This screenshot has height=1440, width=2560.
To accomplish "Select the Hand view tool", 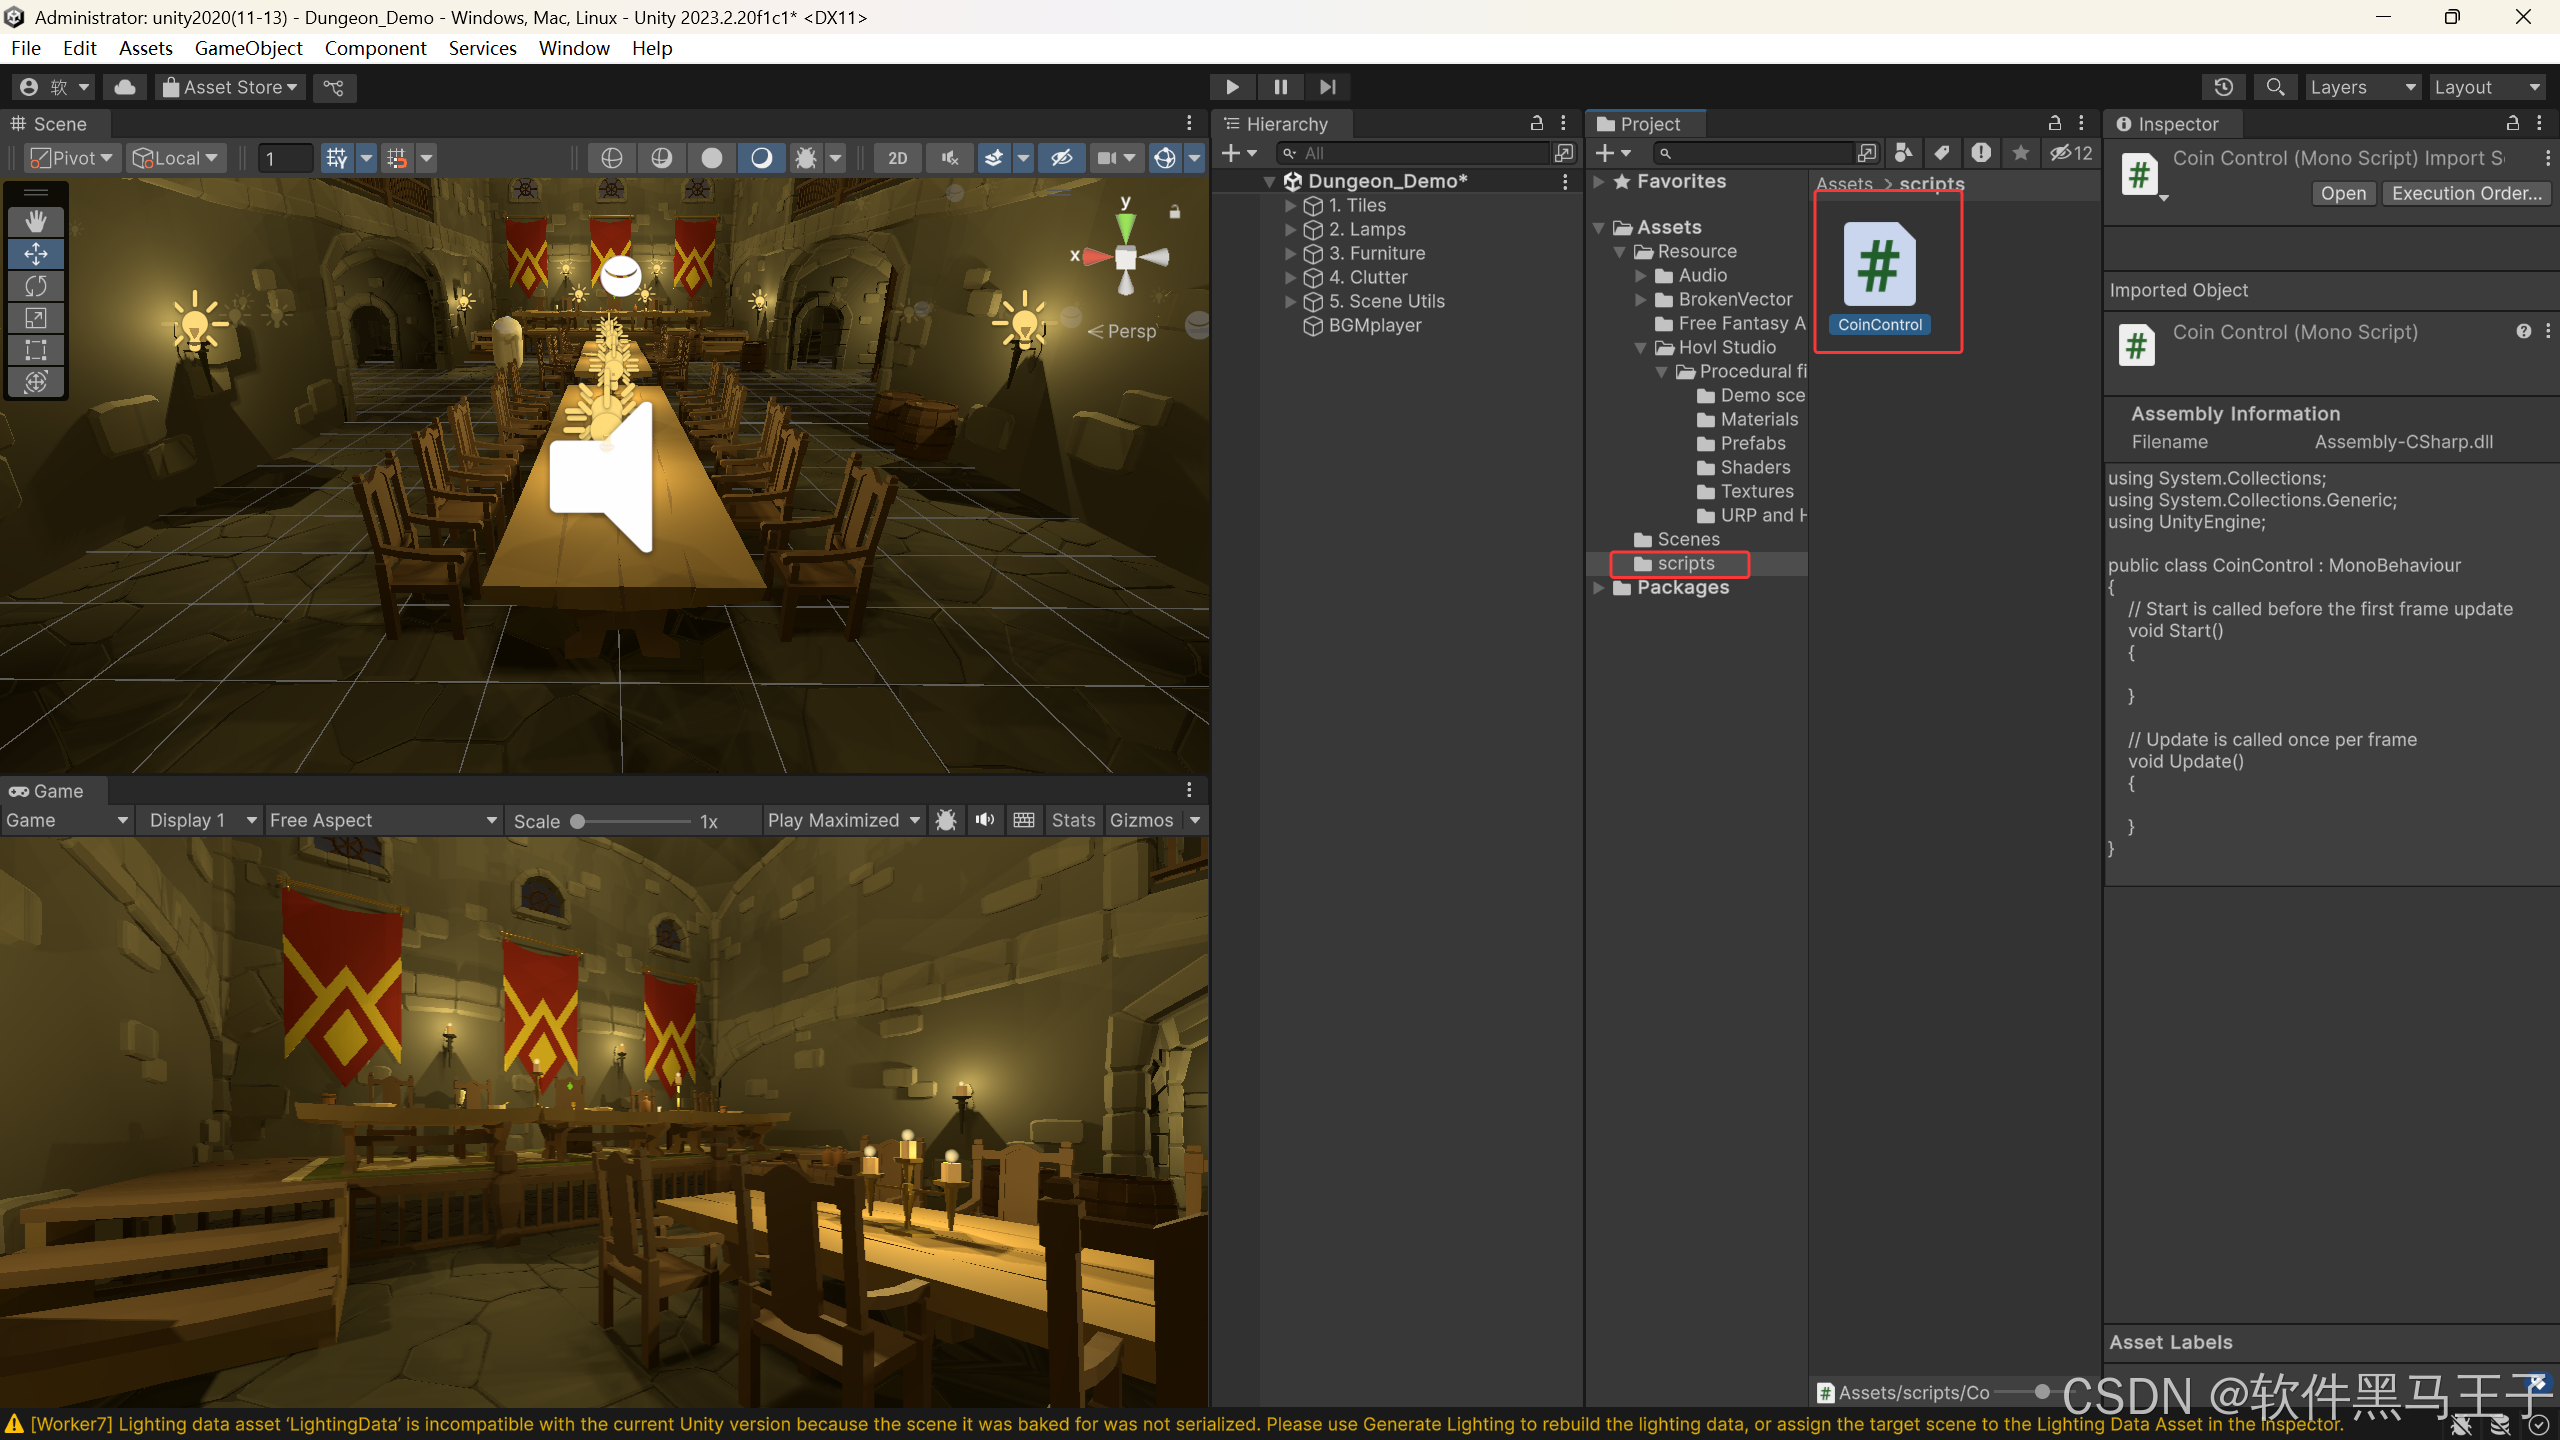I will point(36,221).
